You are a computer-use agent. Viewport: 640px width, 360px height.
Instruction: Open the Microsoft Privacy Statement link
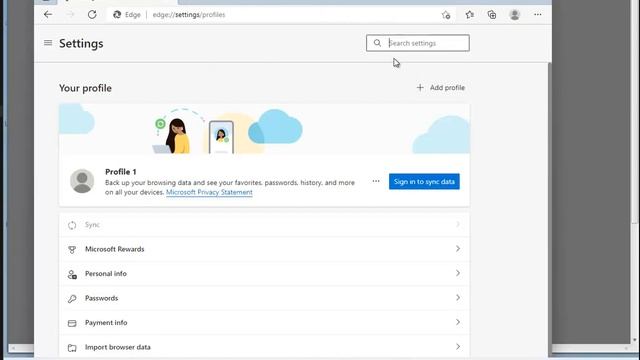pyautogui.click(x=209, y=192)
